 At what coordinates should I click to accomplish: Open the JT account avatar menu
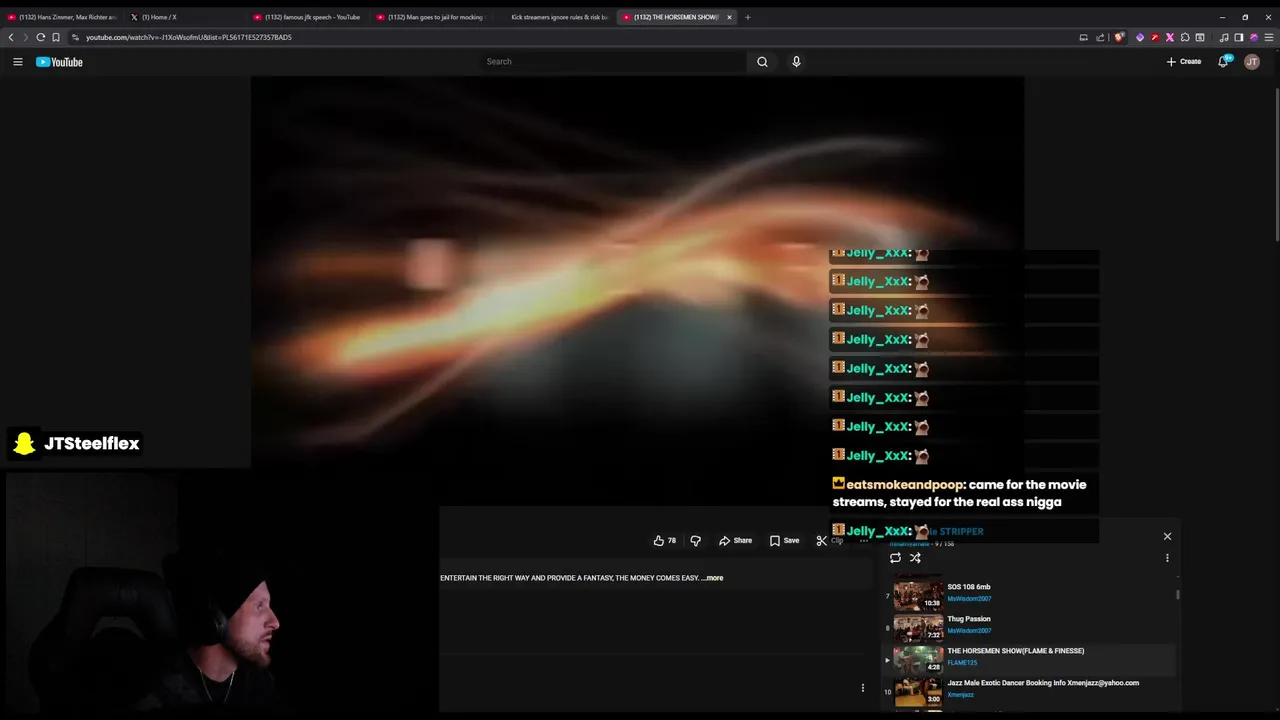click(x=1252, y=62)
